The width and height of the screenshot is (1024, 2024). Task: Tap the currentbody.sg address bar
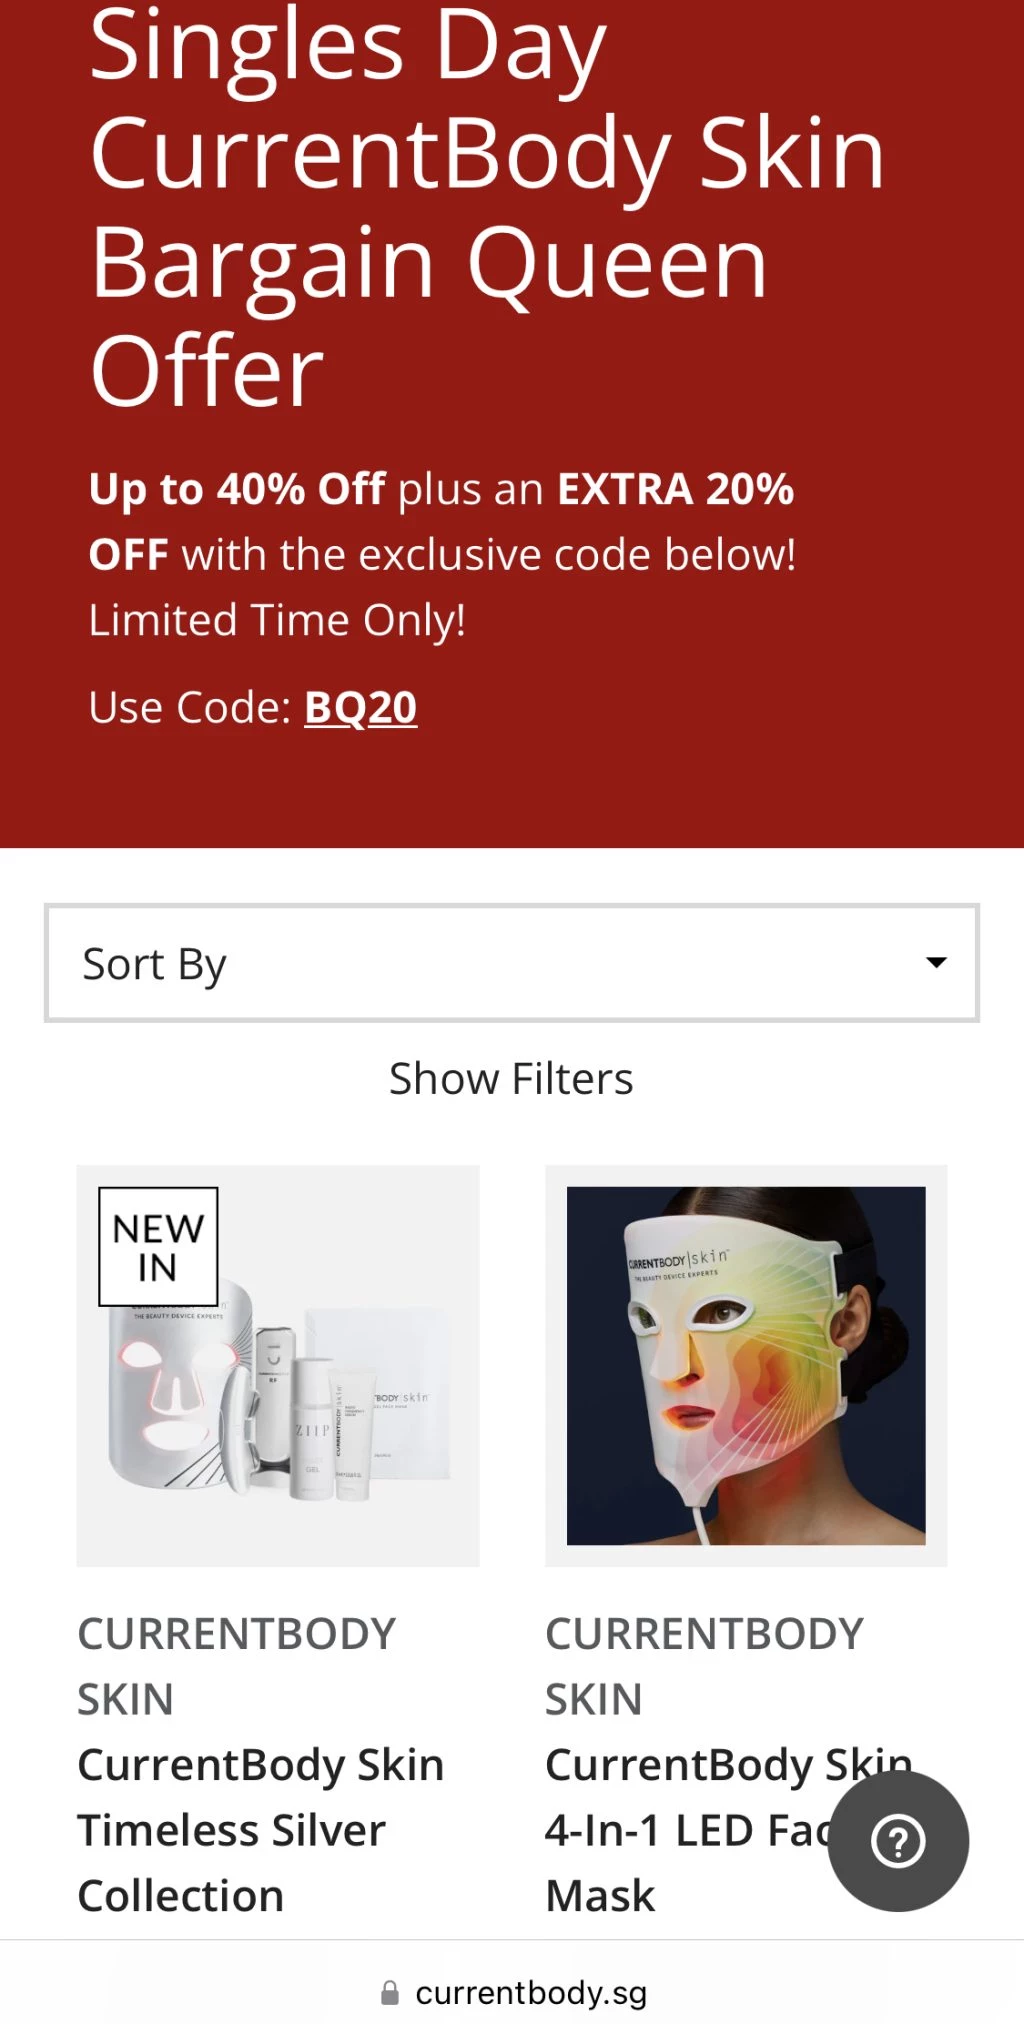pos(512,1993)
